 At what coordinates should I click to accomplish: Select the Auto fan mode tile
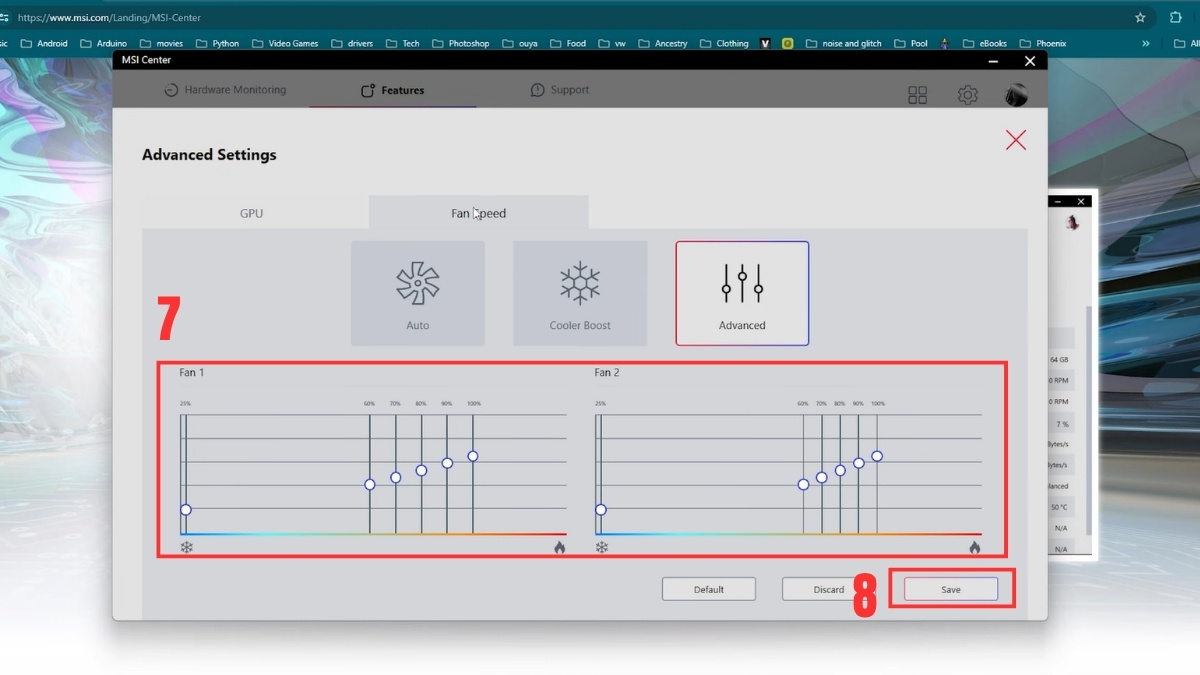418,293
